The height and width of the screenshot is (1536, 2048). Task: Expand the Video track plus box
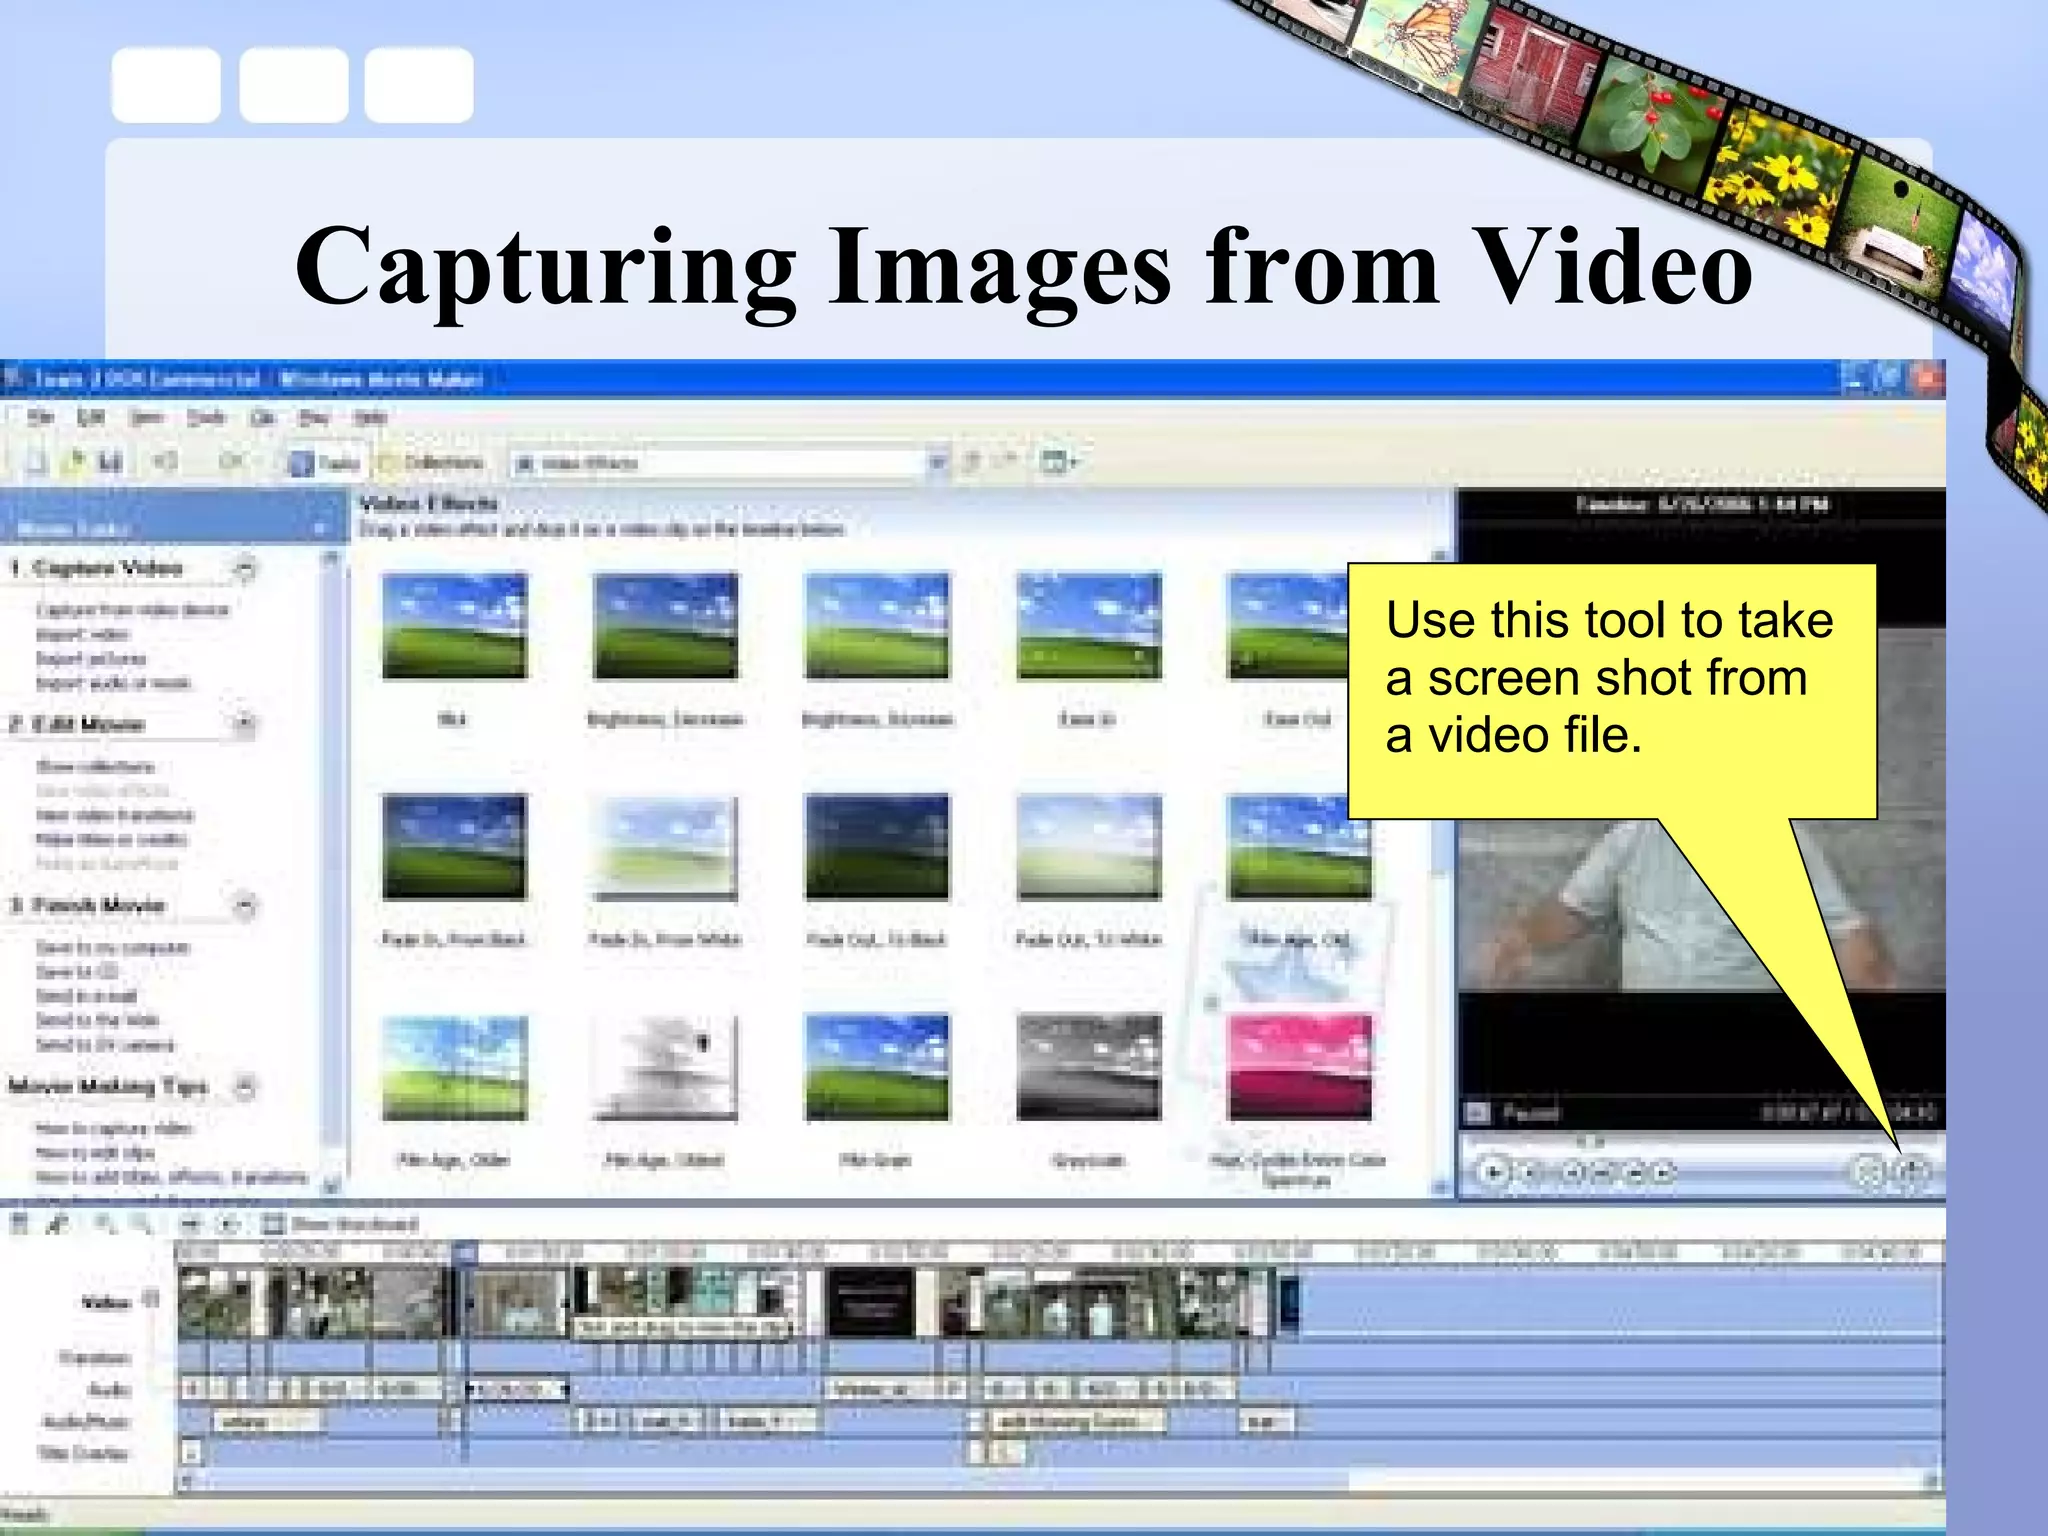tap(151, 1299)
